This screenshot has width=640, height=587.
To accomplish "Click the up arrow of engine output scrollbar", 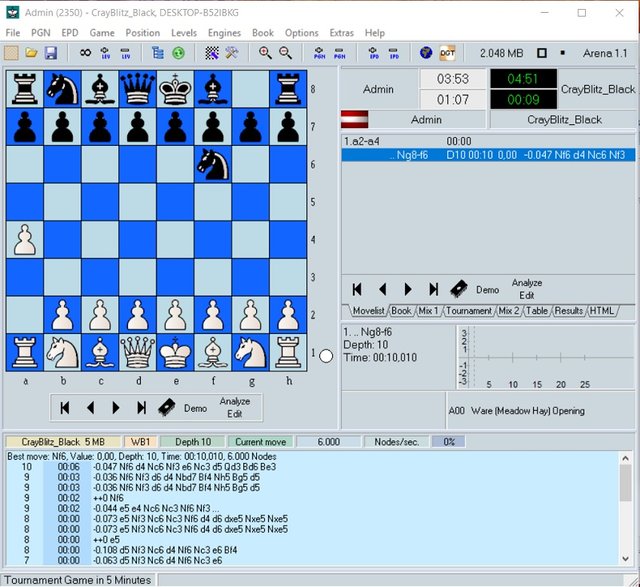I will pos(625,458).
